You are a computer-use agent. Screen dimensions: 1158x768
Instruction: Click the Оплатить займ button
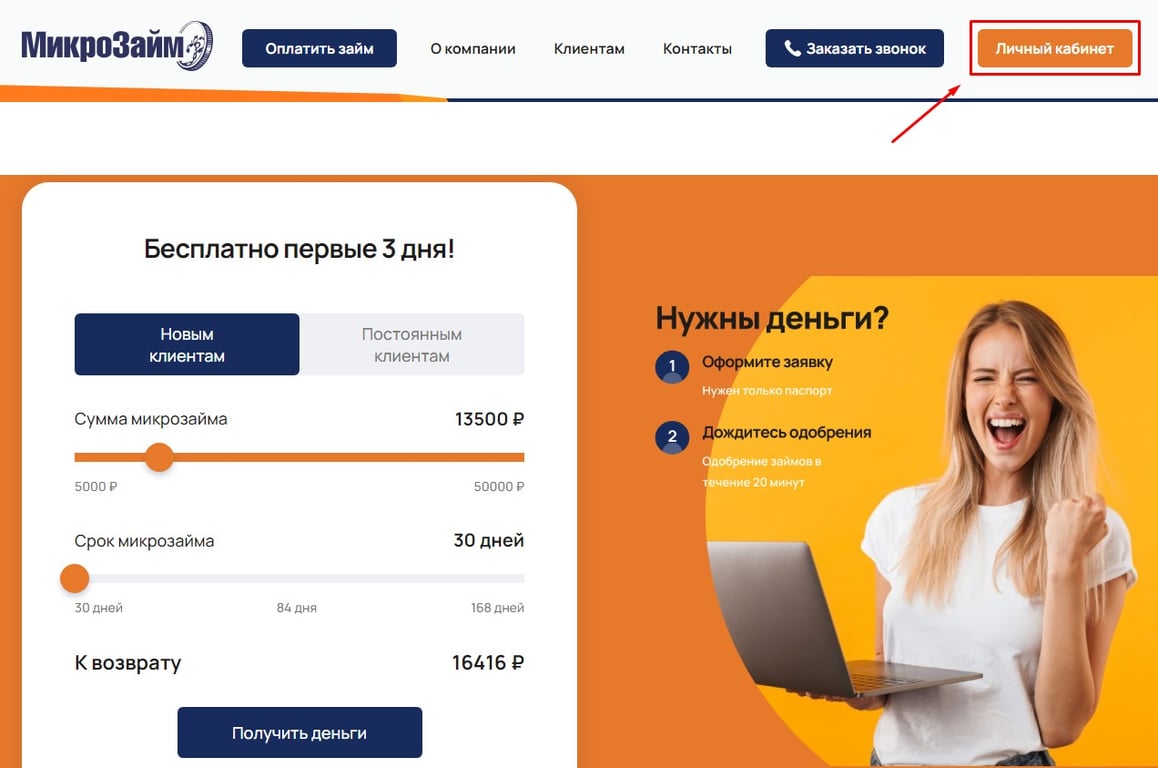(319, 49)
